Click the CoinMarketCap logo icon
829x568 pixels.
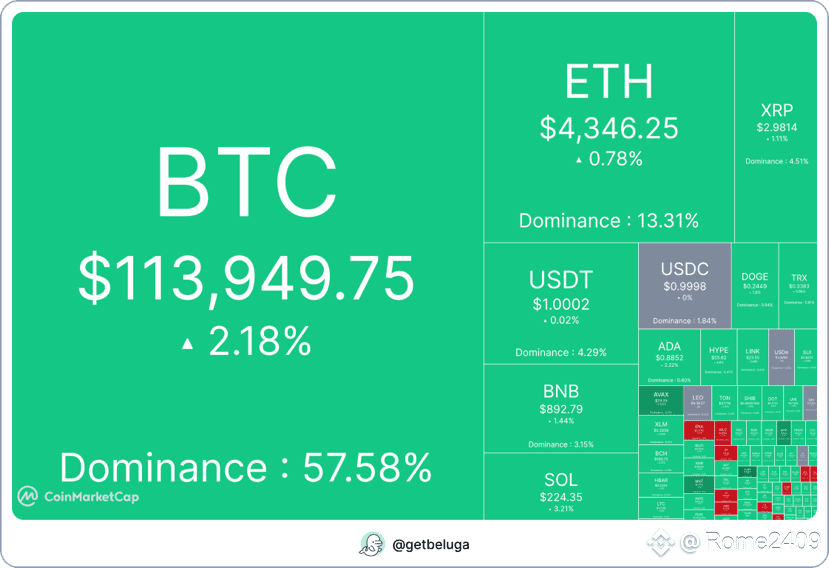point(27,496)
